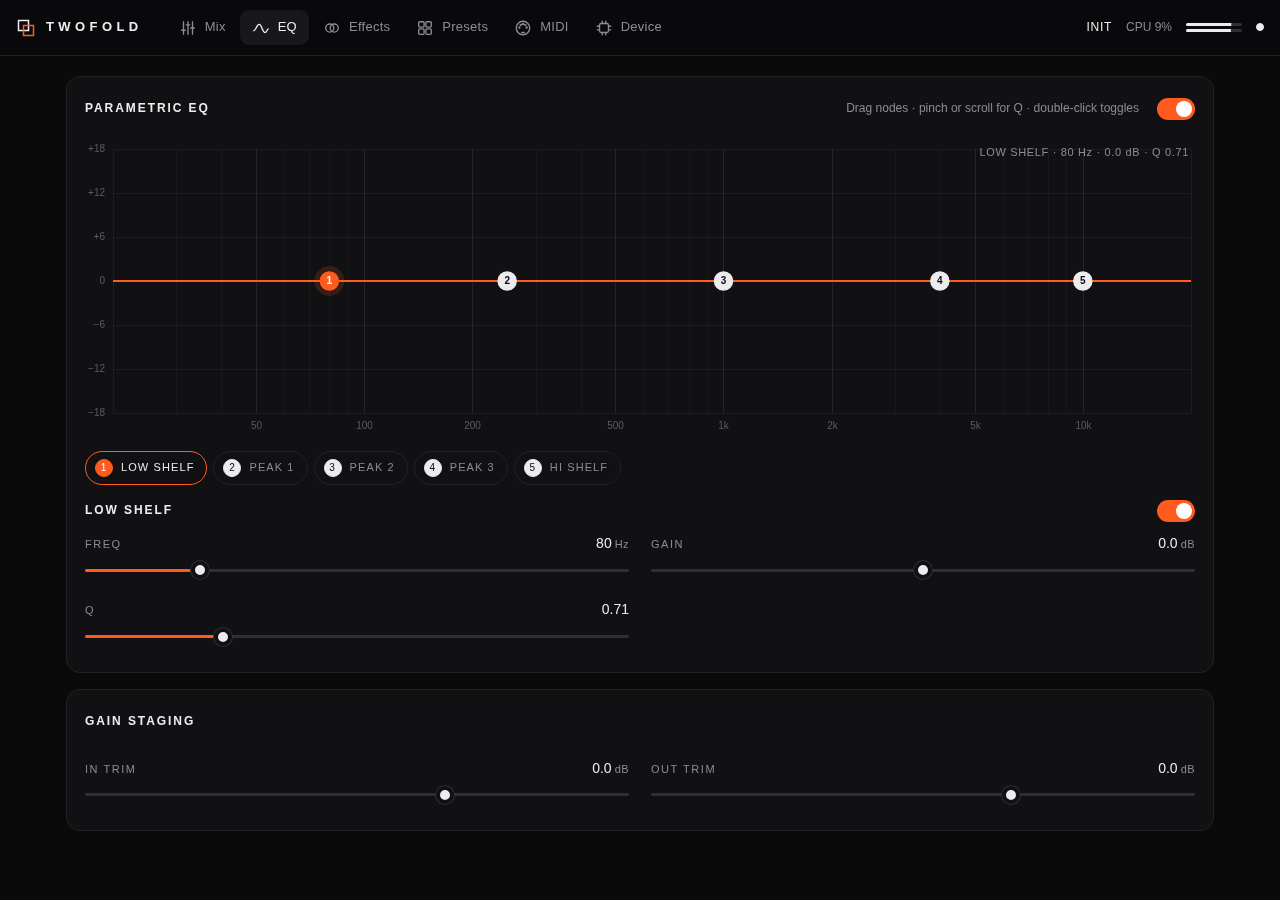The image size is (1280, 900).
Task: Click the Q slider track
Action: [x=357, y=636]
